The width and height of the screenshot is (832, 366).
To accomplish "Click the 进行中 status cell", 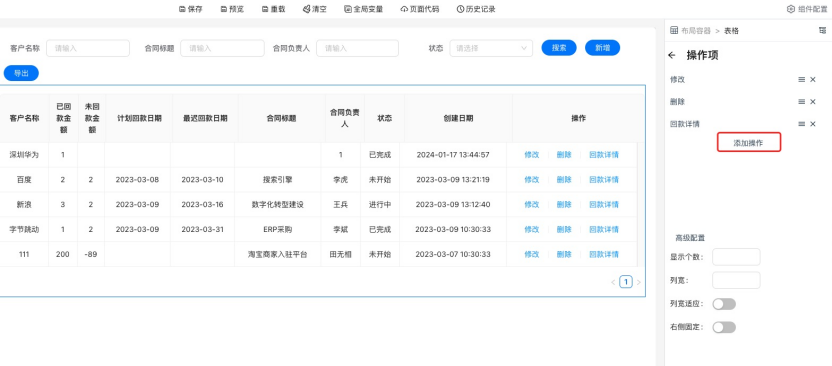I will tap(380, 205).
